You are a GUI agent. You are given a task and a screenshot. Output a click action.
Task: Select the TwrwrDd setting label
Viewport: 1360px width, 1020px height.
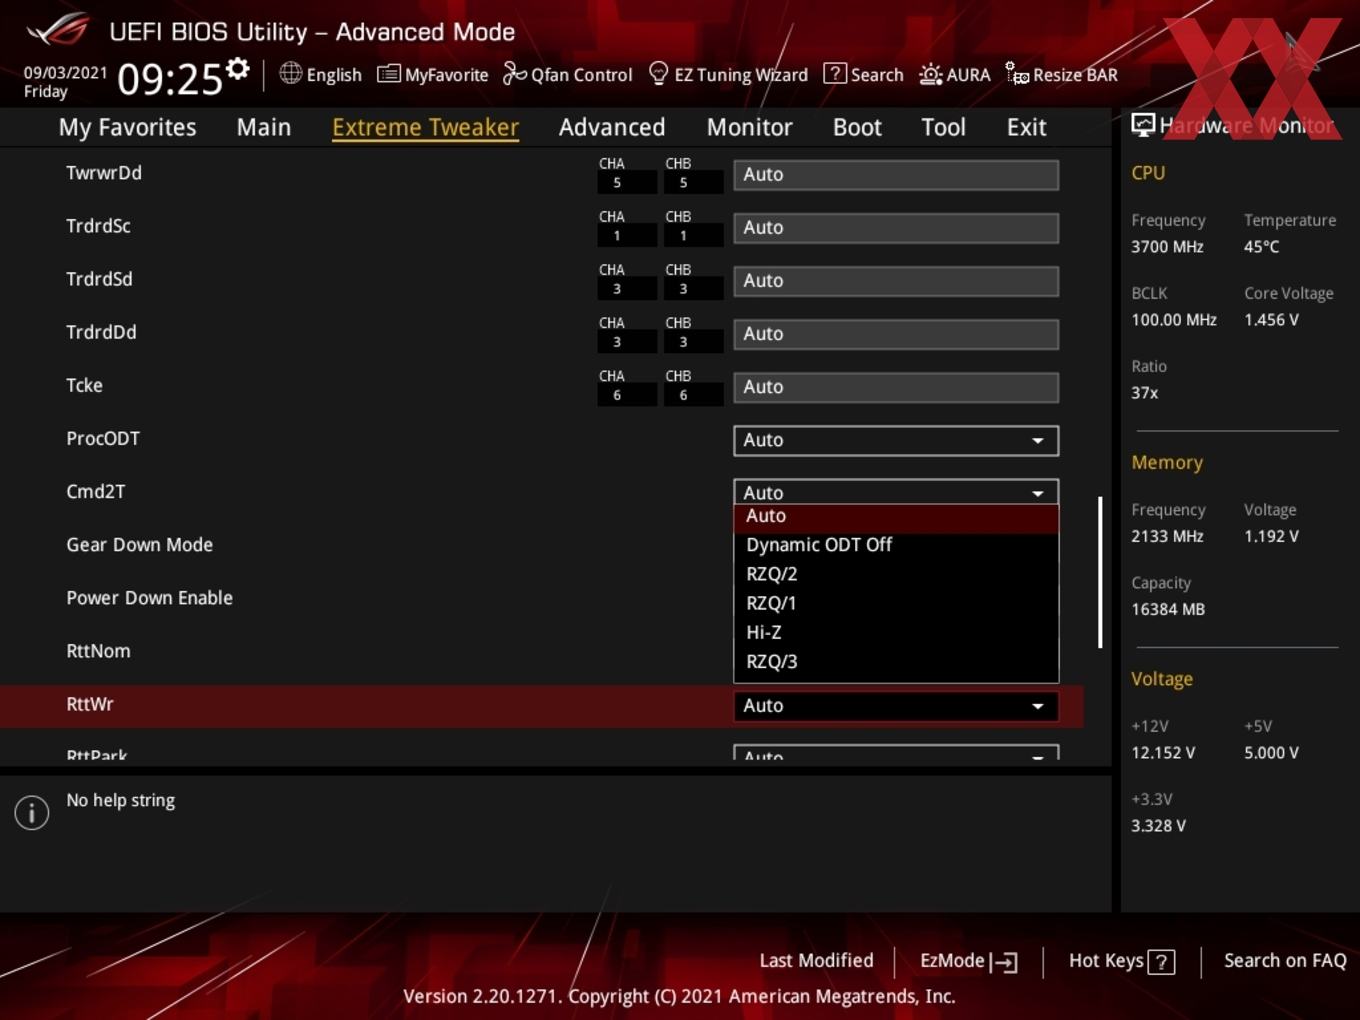tap(104, 173)
